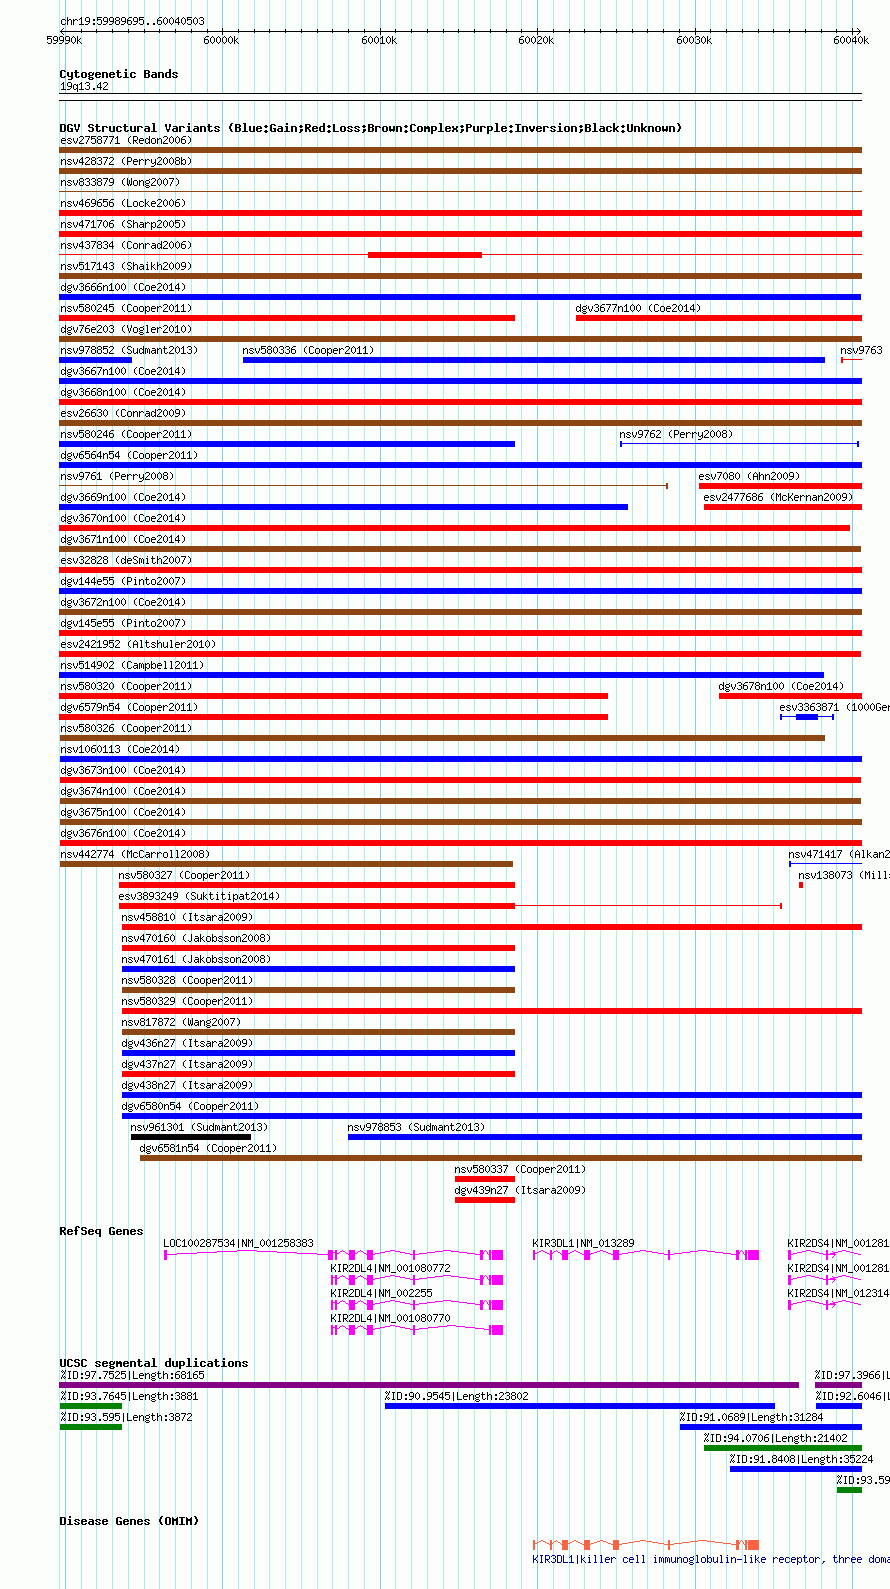Viewport: 890px width, 1589px height.
Task: Select dgv3667n100 (Coe2014) variant label
Action: [123, 371]
